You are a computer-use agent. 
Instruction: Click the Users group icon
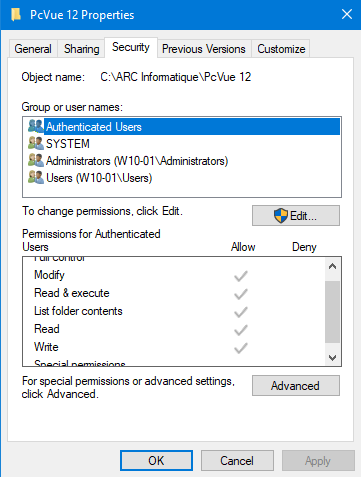[36, 177]
